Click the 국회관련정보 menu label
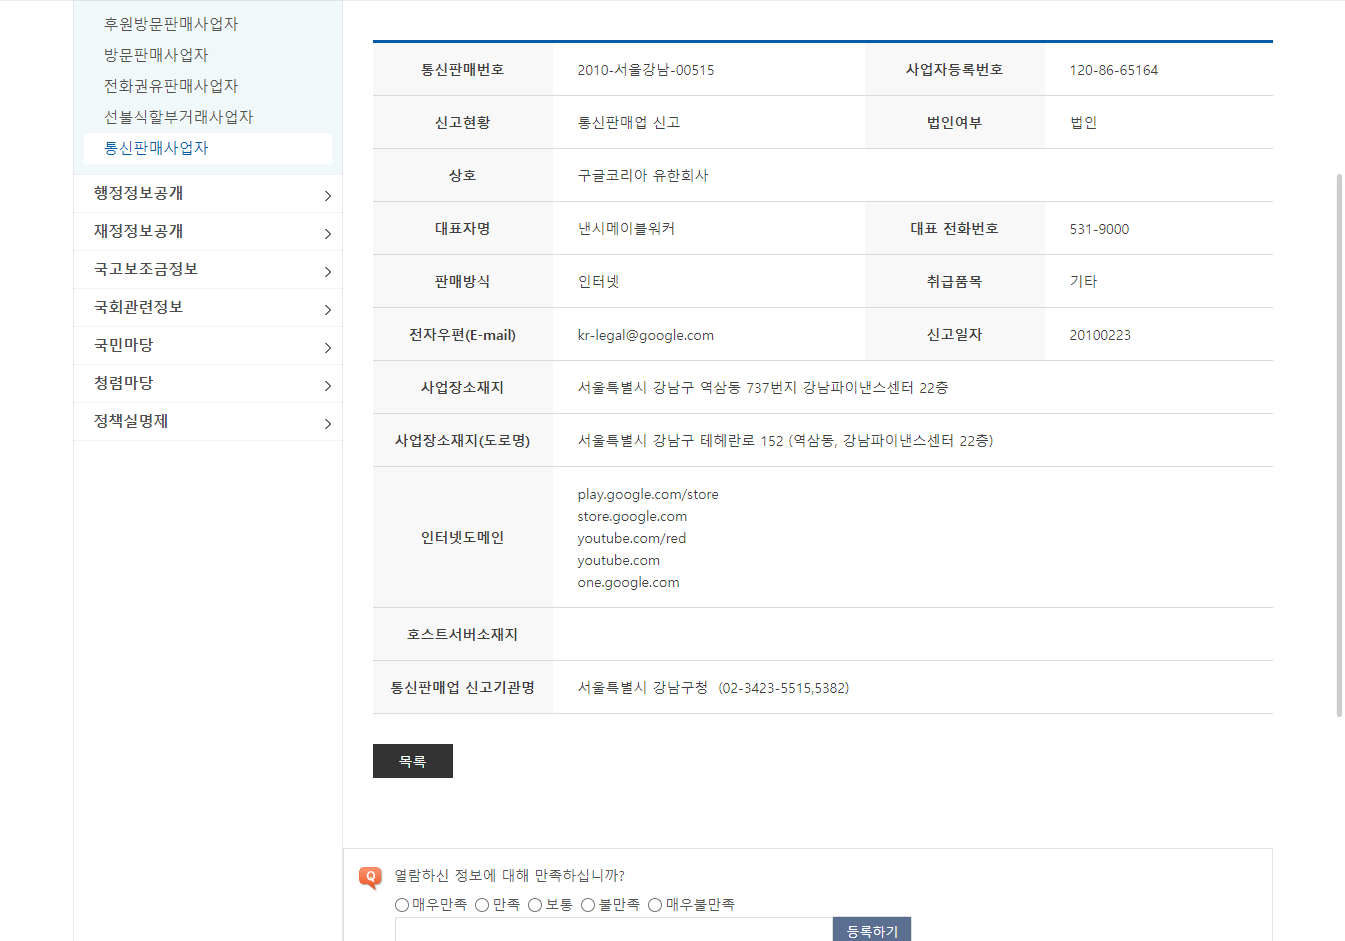 pyautogui.click(x=138, y=307)
